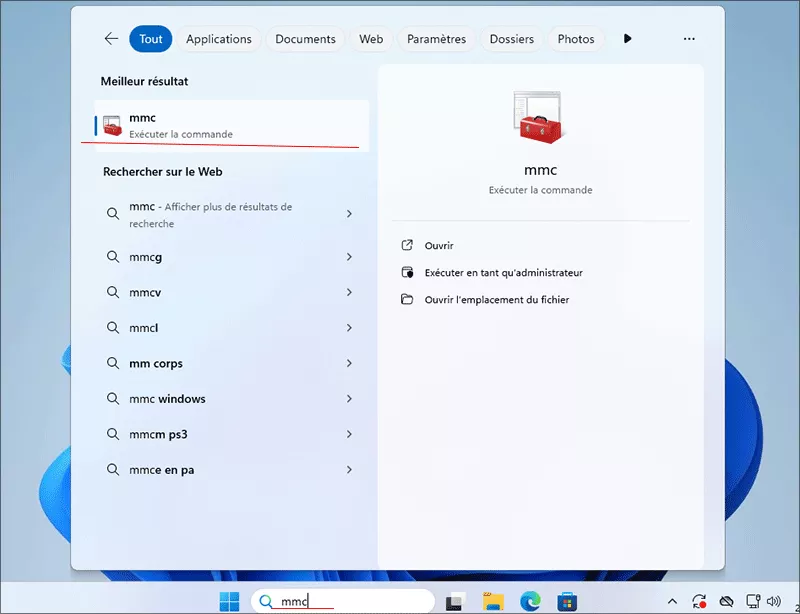The image size is (800, 614).
Task: Click 'Ouvrir l'emplacement du fichier'
Action: point(496,299)
